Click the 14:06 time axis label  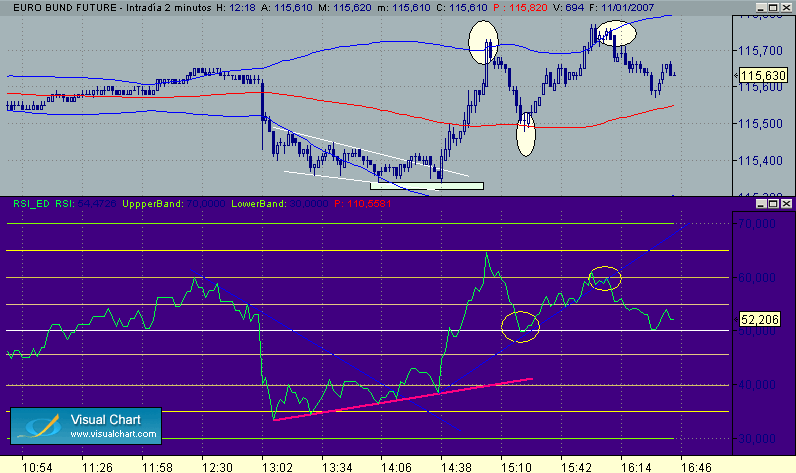point(396,467)
